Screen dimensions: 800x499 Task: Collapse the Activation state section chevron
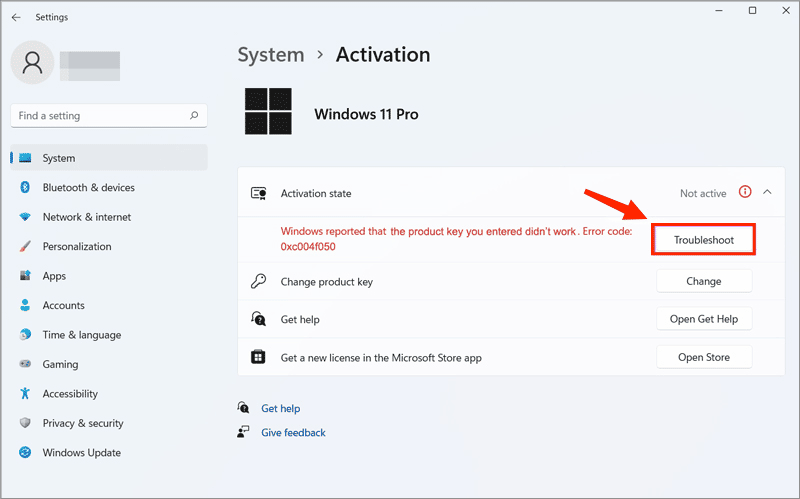pos(767,192)
